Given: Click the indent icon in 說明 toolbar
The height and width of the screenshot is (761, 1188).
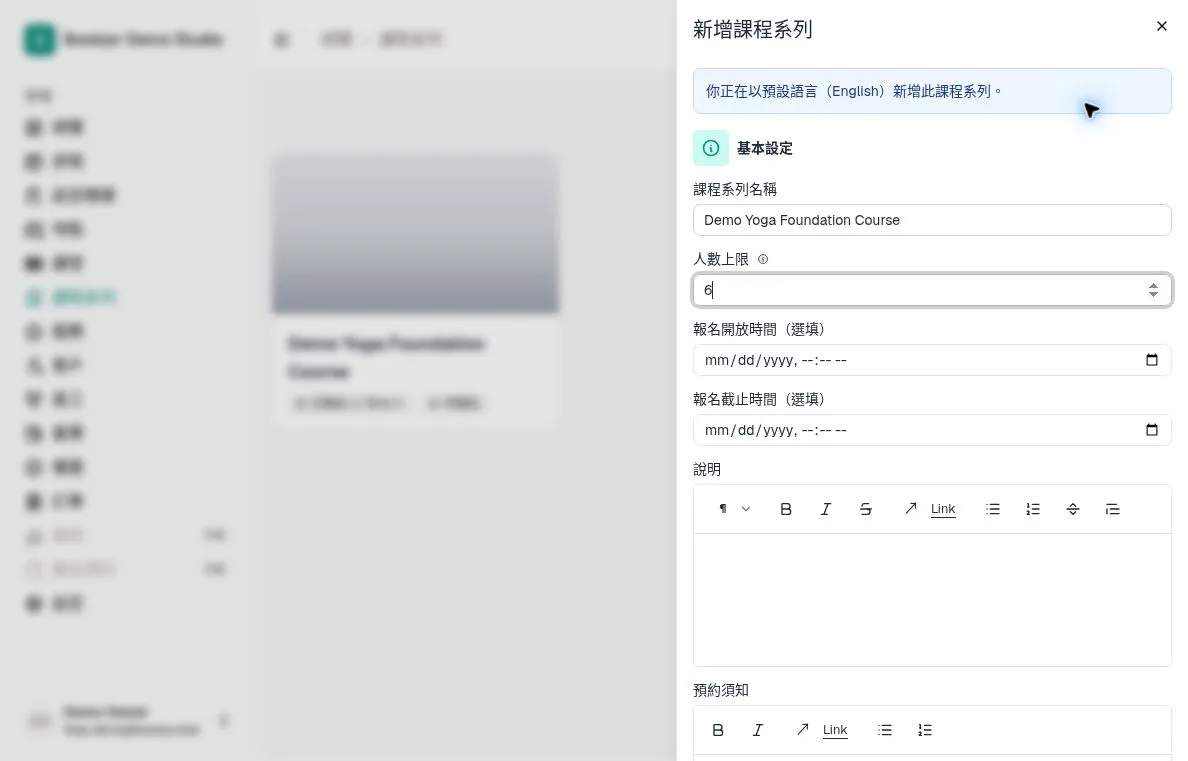Looking at the screenshot, I should (1112, 509).
